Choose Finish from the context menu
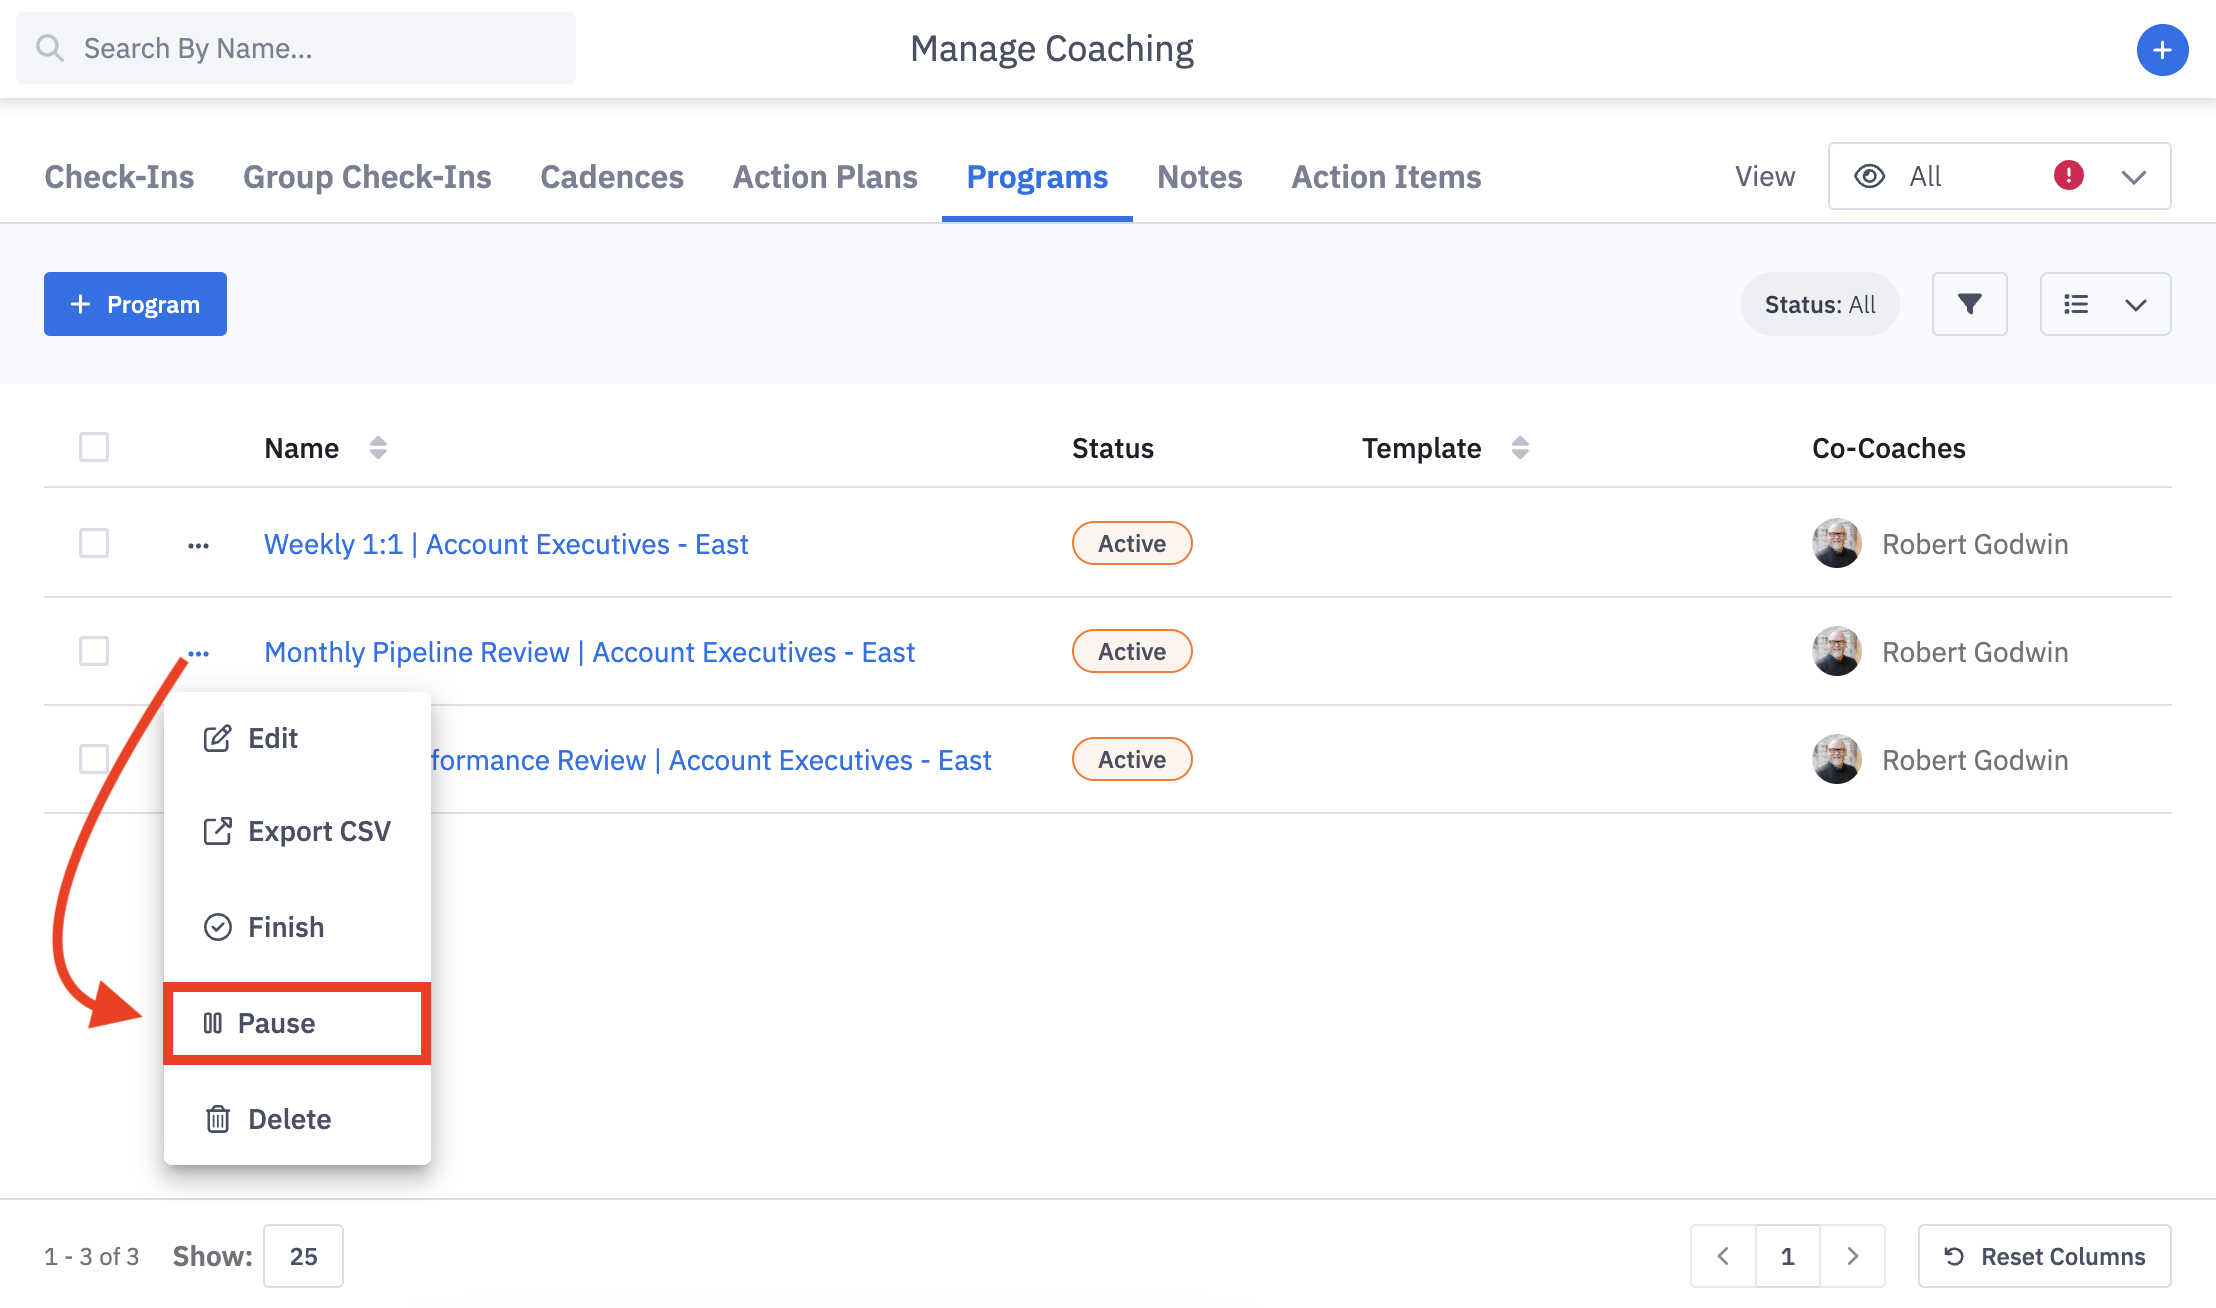Image resolution: width=2216 pixels, height=1308 pixels. (x=285, y=926)
